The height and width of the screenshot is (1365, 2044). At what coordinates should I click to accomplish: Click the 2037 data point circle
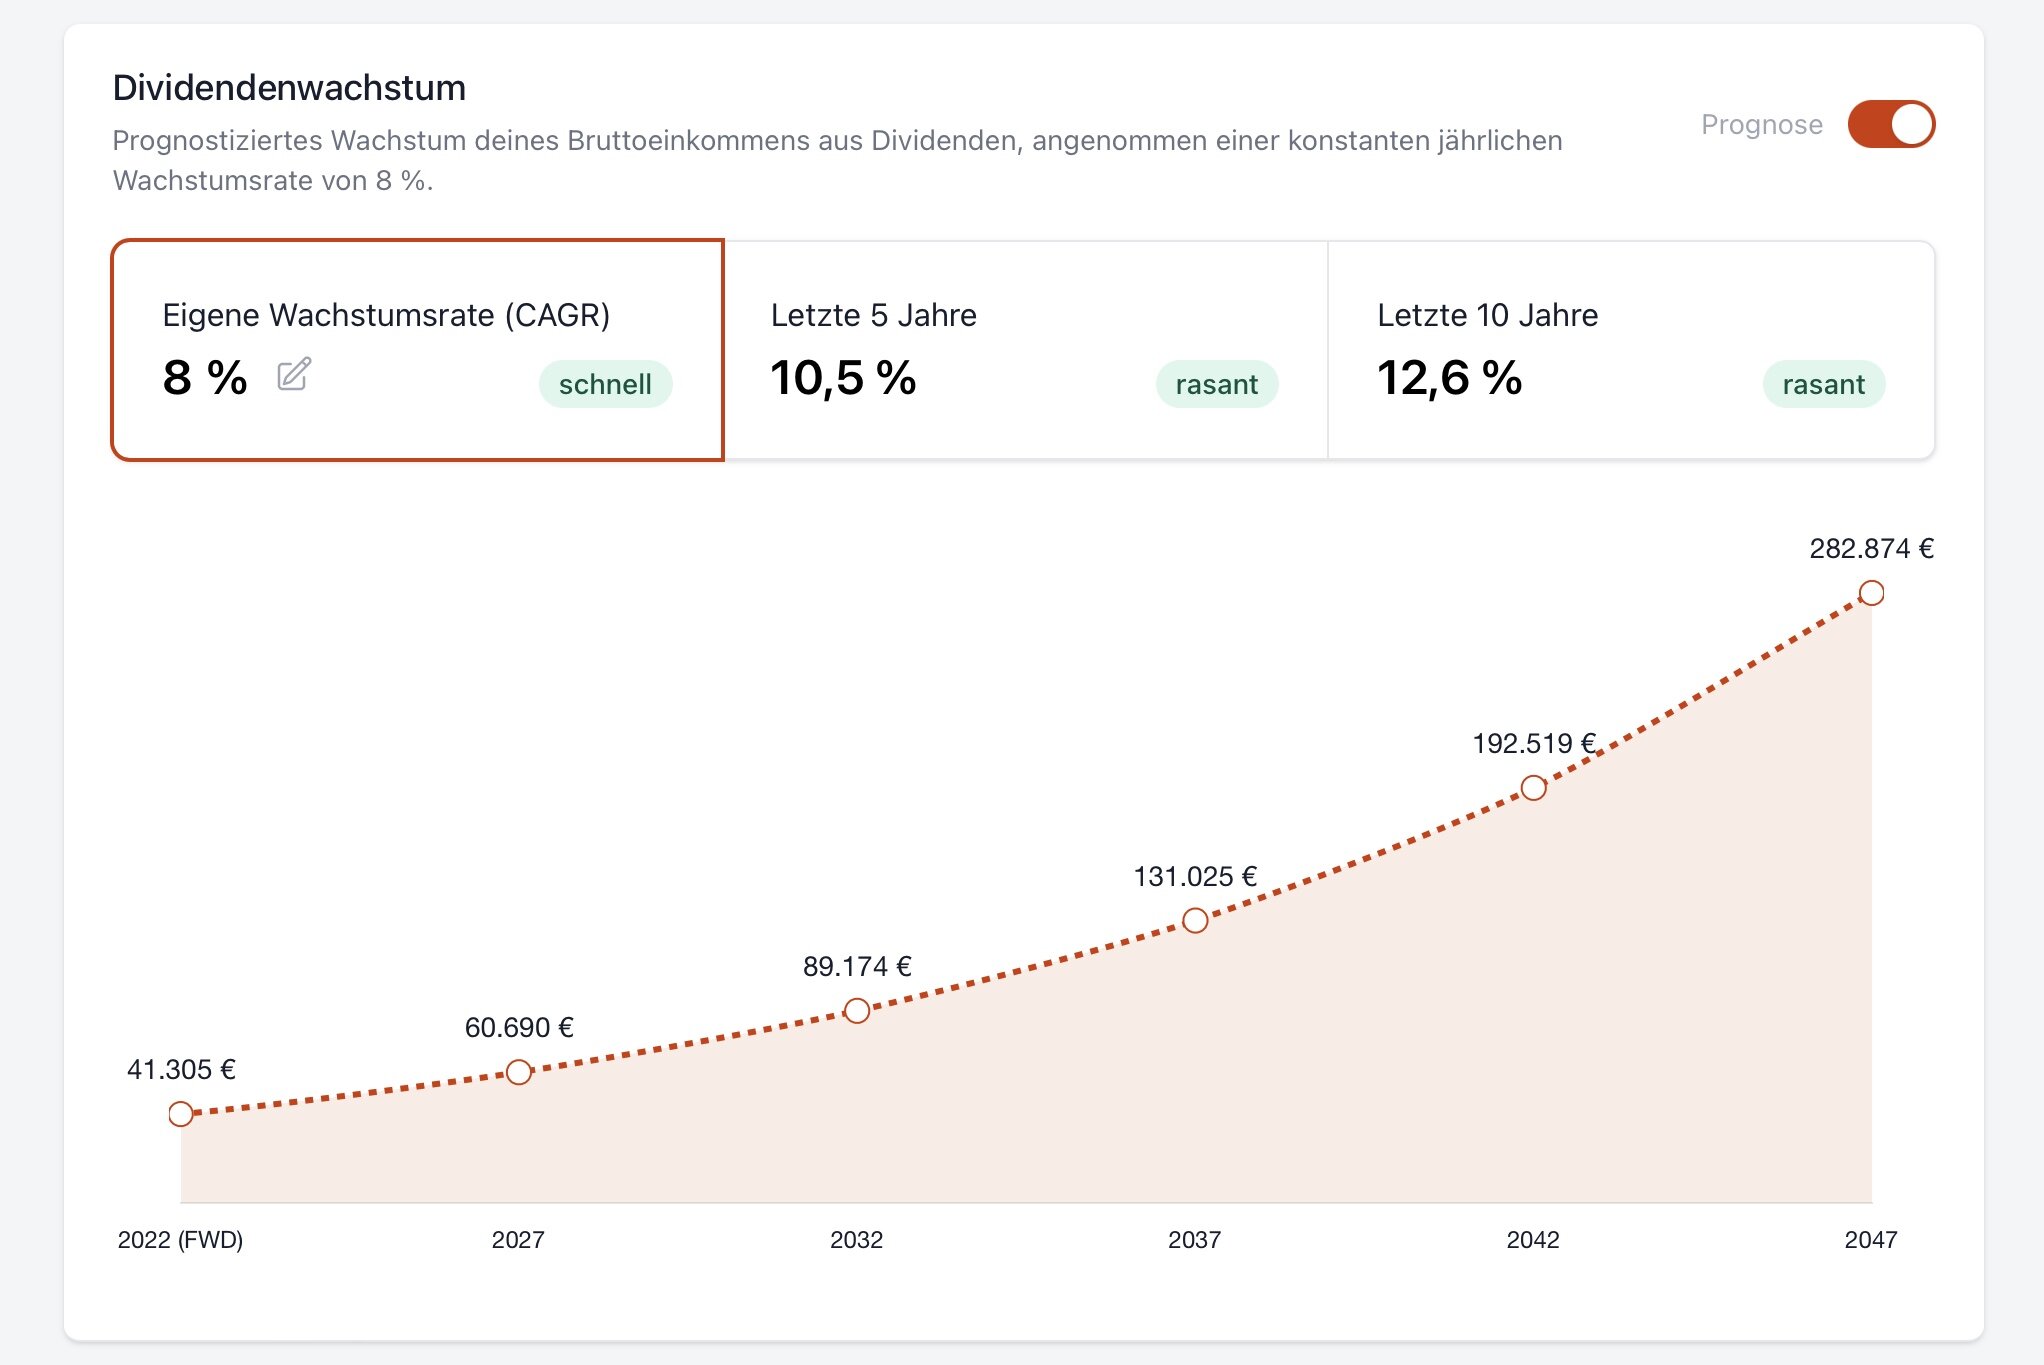tap(1195, 920)
